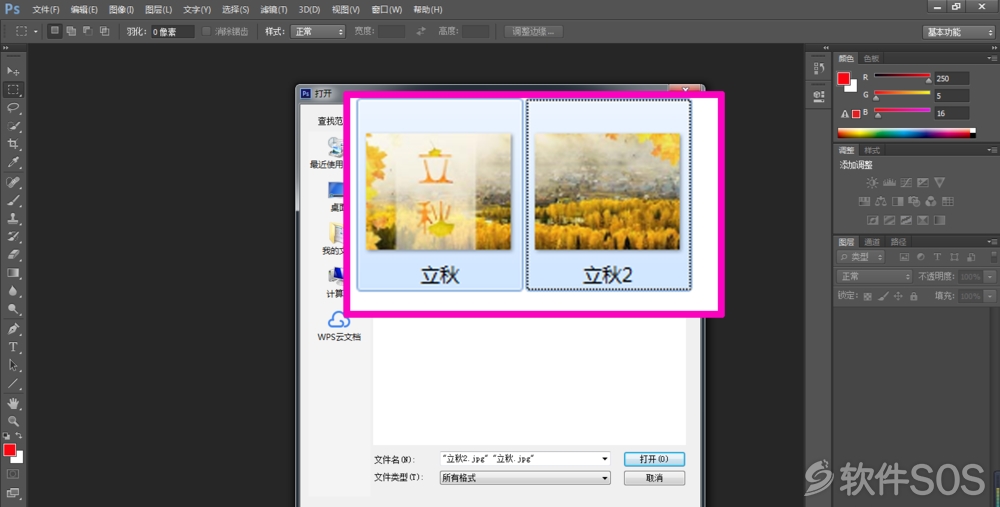The image size is (1000, 507).
Task: Click the 打开(O) button
Action: (654, 459)
